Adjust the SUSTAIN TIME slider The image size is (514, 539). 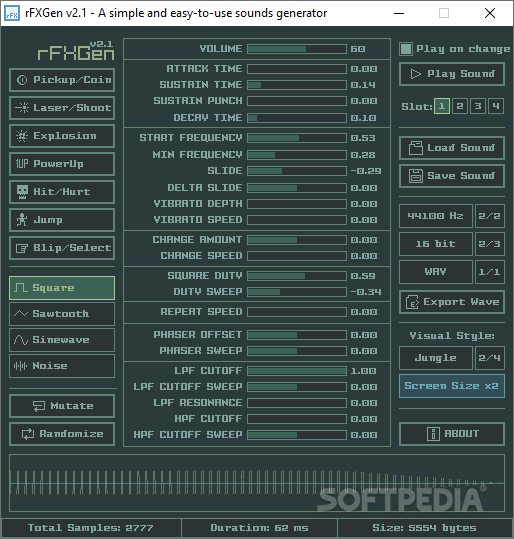click(297, 85)
